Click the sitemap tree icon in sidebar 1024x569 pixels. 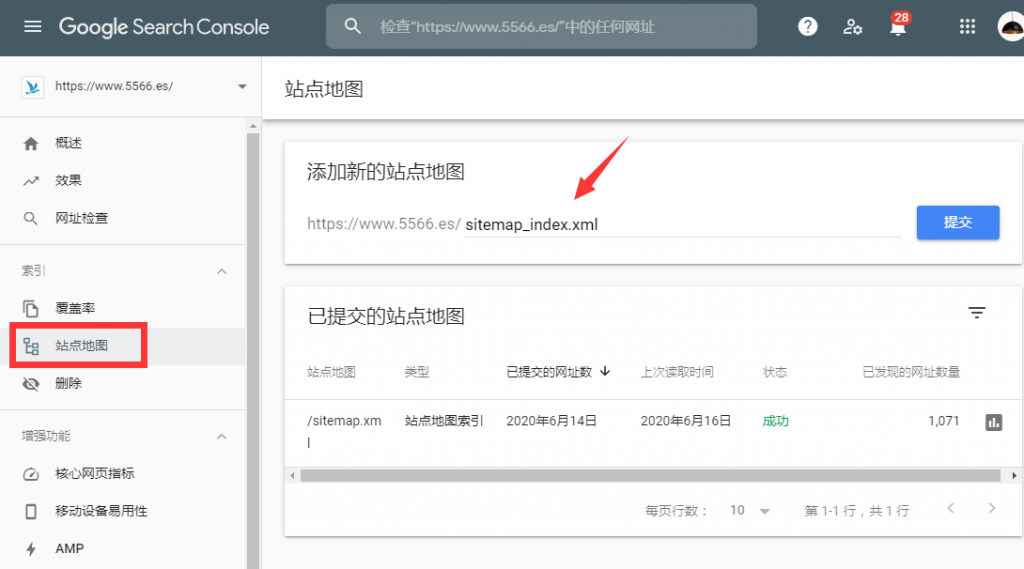[31, 346]
